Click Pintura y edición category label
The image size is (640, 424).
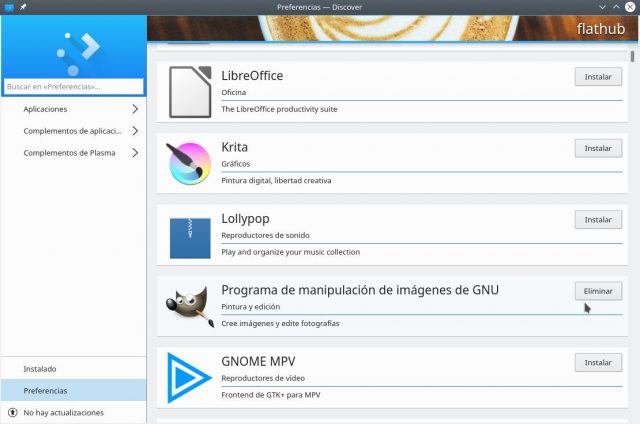[251, 307]
